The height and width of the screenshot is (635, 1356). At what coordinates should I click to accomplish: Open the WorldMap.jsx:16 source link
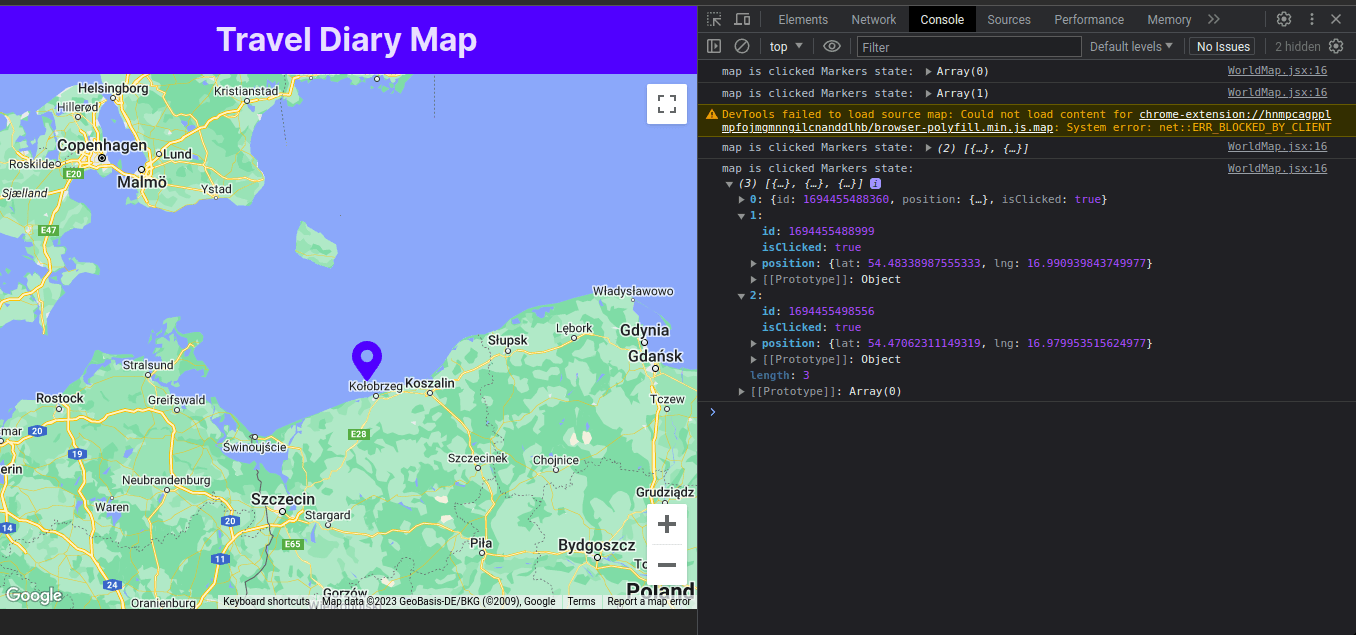coord(1276,71)
